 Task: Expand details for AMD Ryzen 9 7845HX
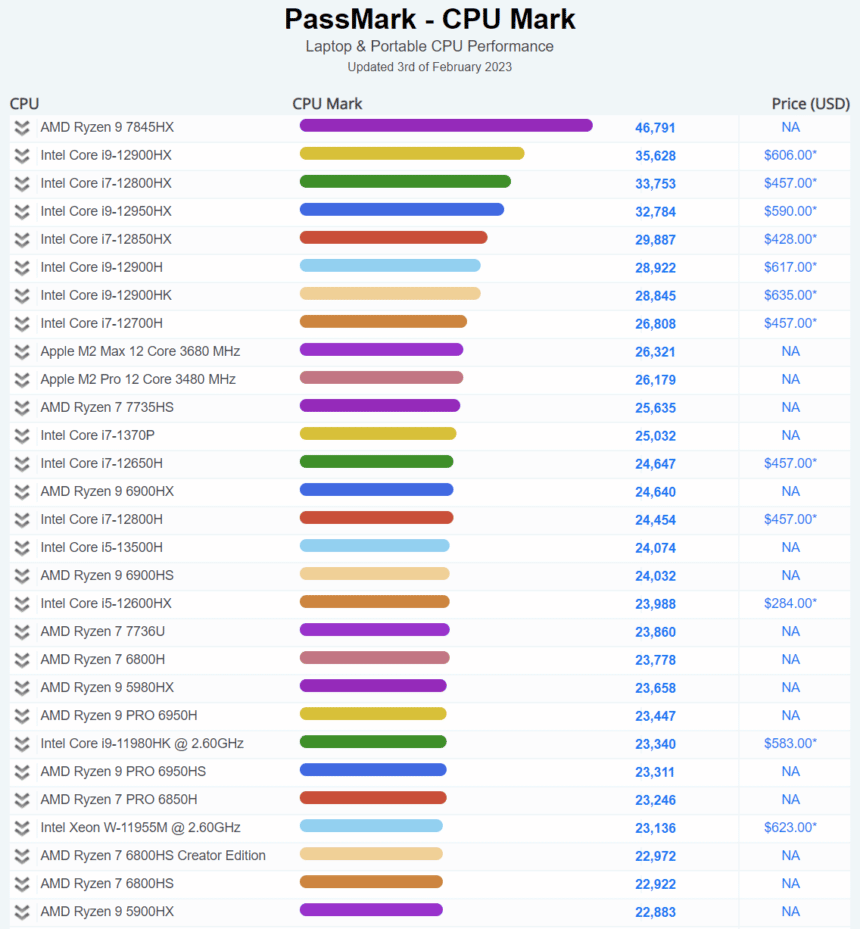[21, 128]
